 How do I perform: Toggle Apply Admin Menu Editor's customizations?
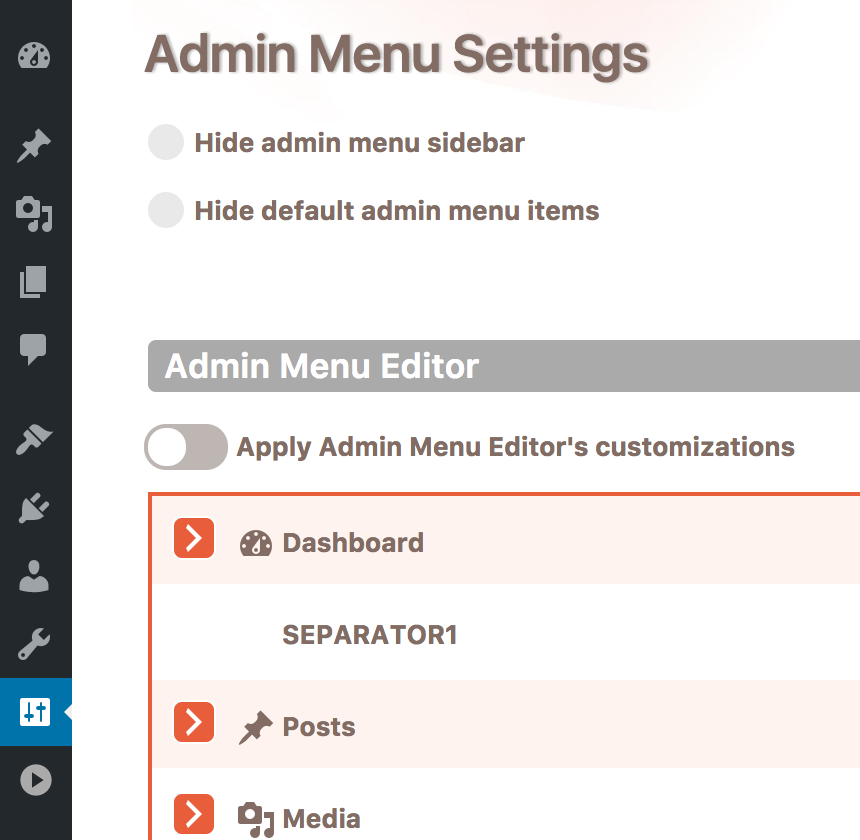pos(186,447)
